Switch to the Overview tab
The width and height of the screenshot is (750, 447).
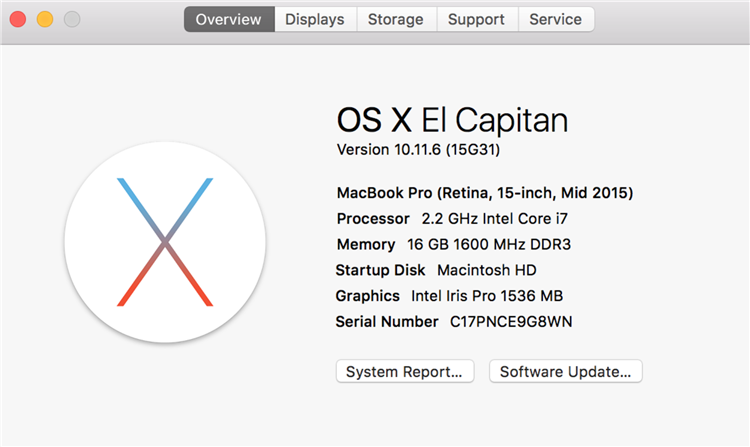tap(229, 19)
